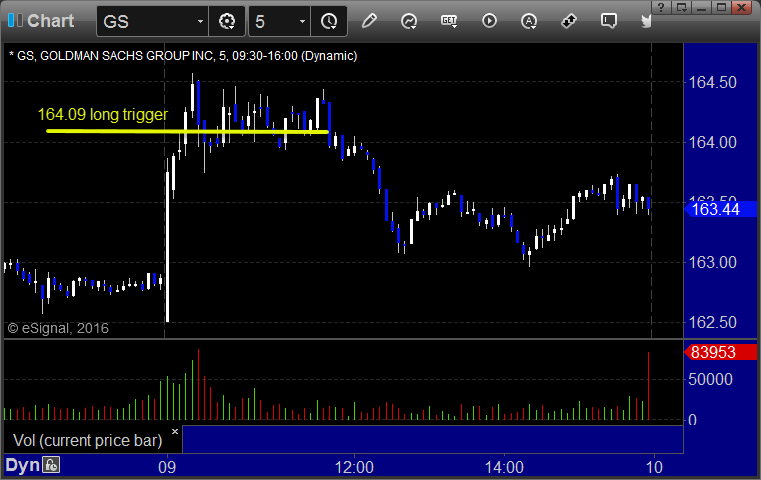Image resolution: width=761 pixels, height=480 pixels.
Task: Open the GET studies menu
Action: (449, 21)
